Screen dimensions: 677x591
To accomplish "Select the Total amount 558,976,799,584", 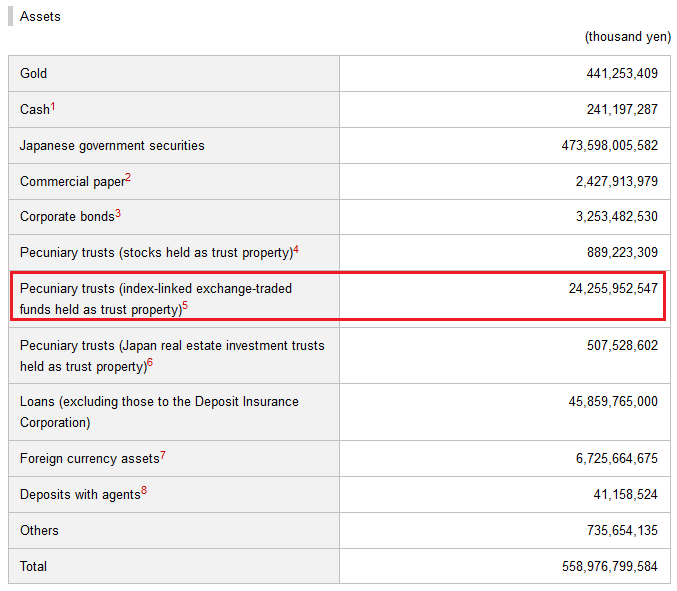I will click(610, 567).
